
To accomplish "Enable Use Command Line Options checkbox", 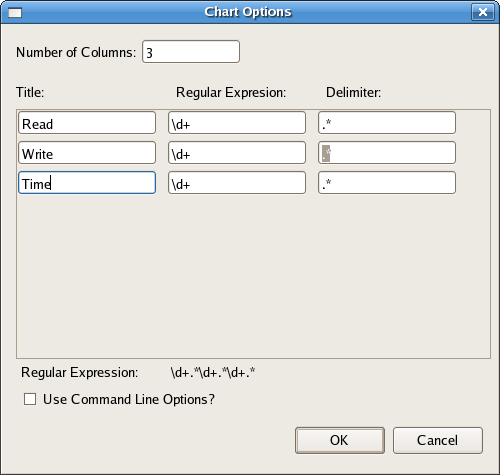I will point(30,399).
